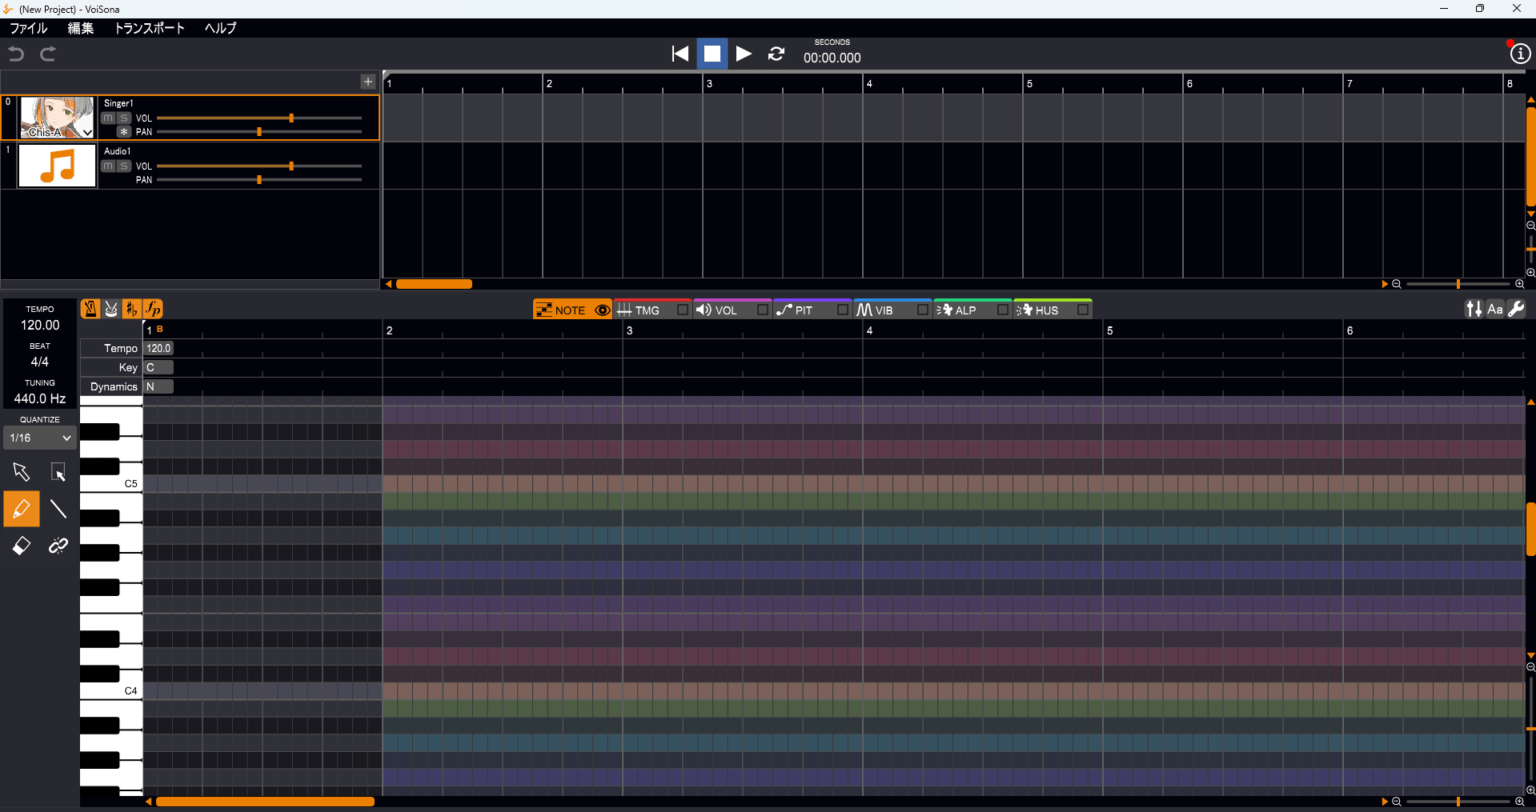Mute the Singer1 track
The width and height of the screenshot is (1536, 812).
108,118
